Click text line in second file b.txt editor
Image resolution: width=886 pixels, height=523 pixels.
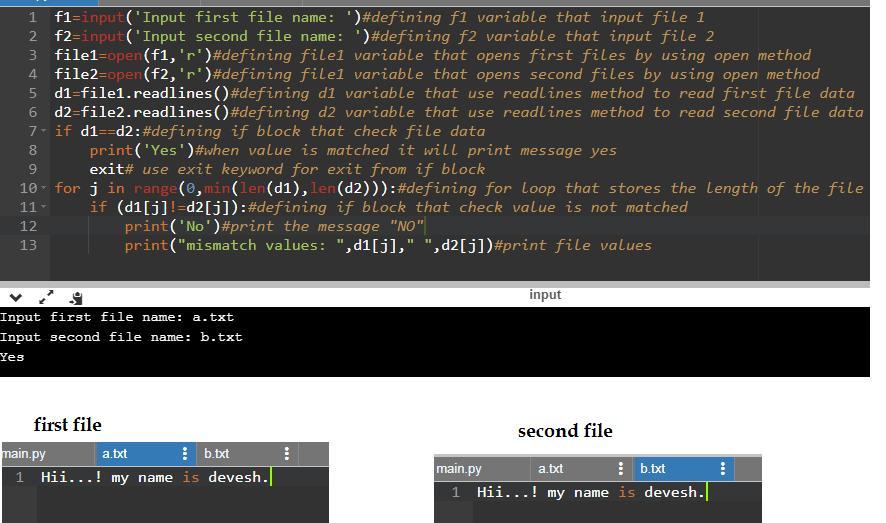[590, 493]
